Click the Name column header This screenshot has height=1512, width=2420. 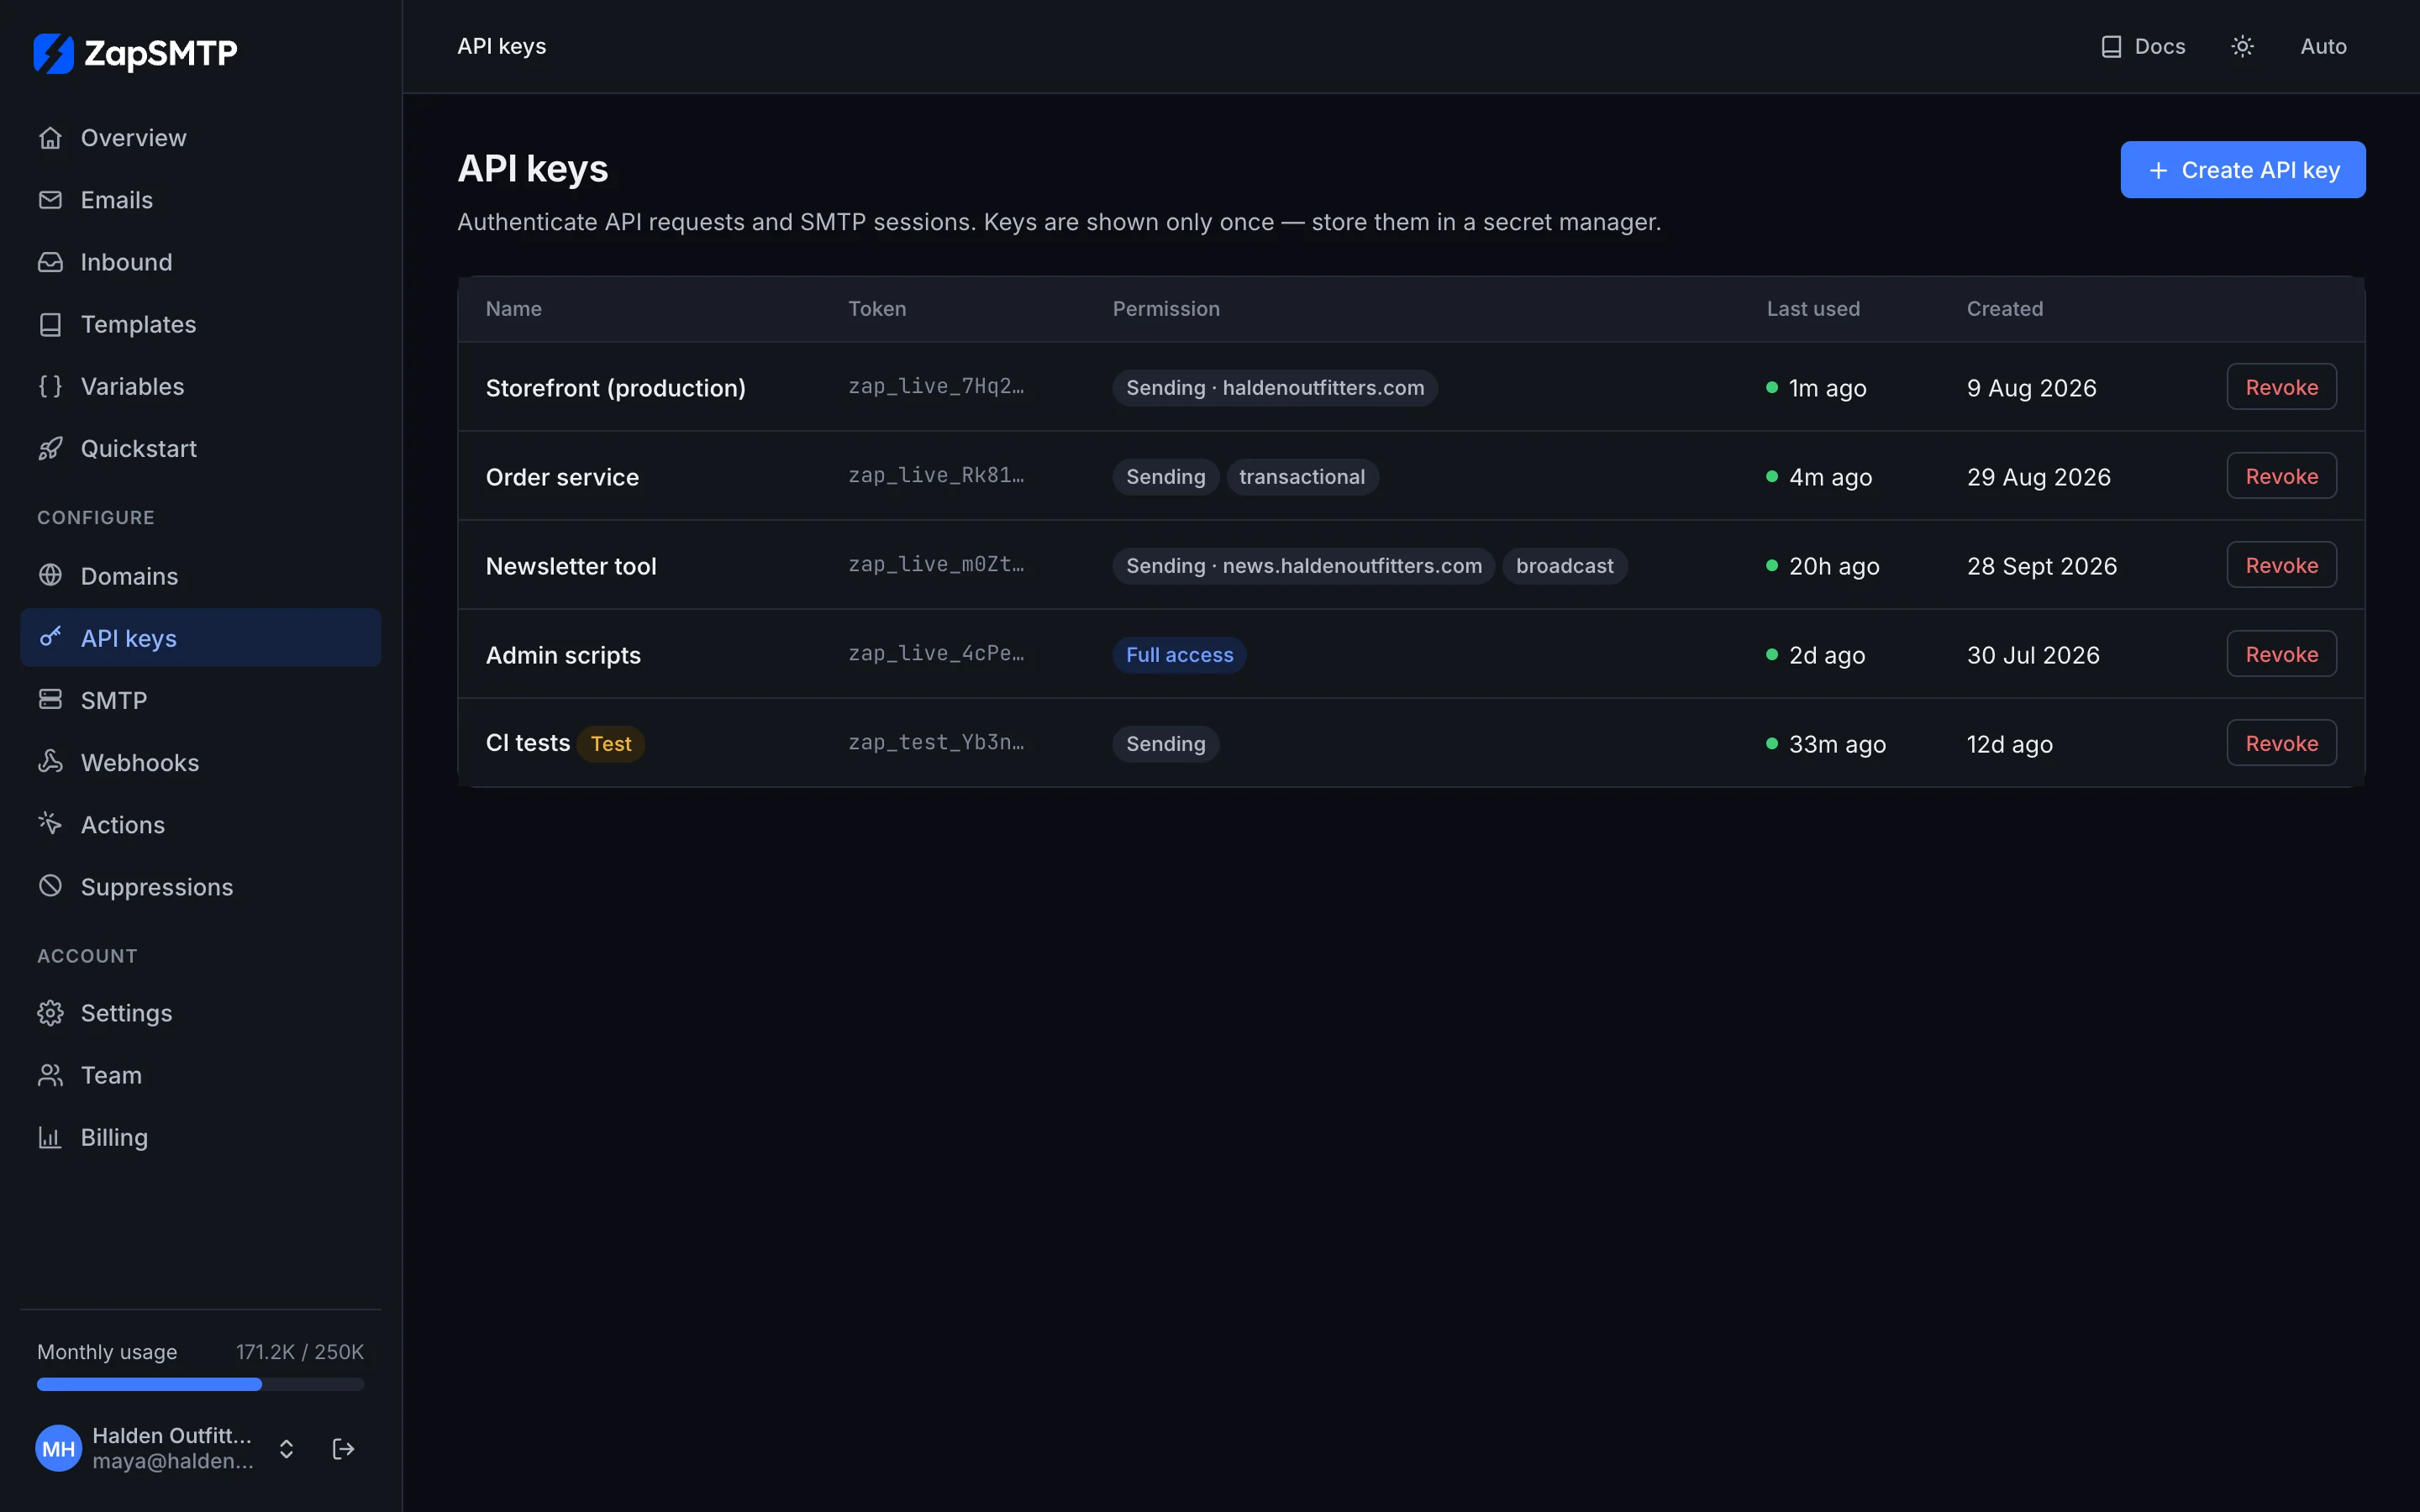514,309
